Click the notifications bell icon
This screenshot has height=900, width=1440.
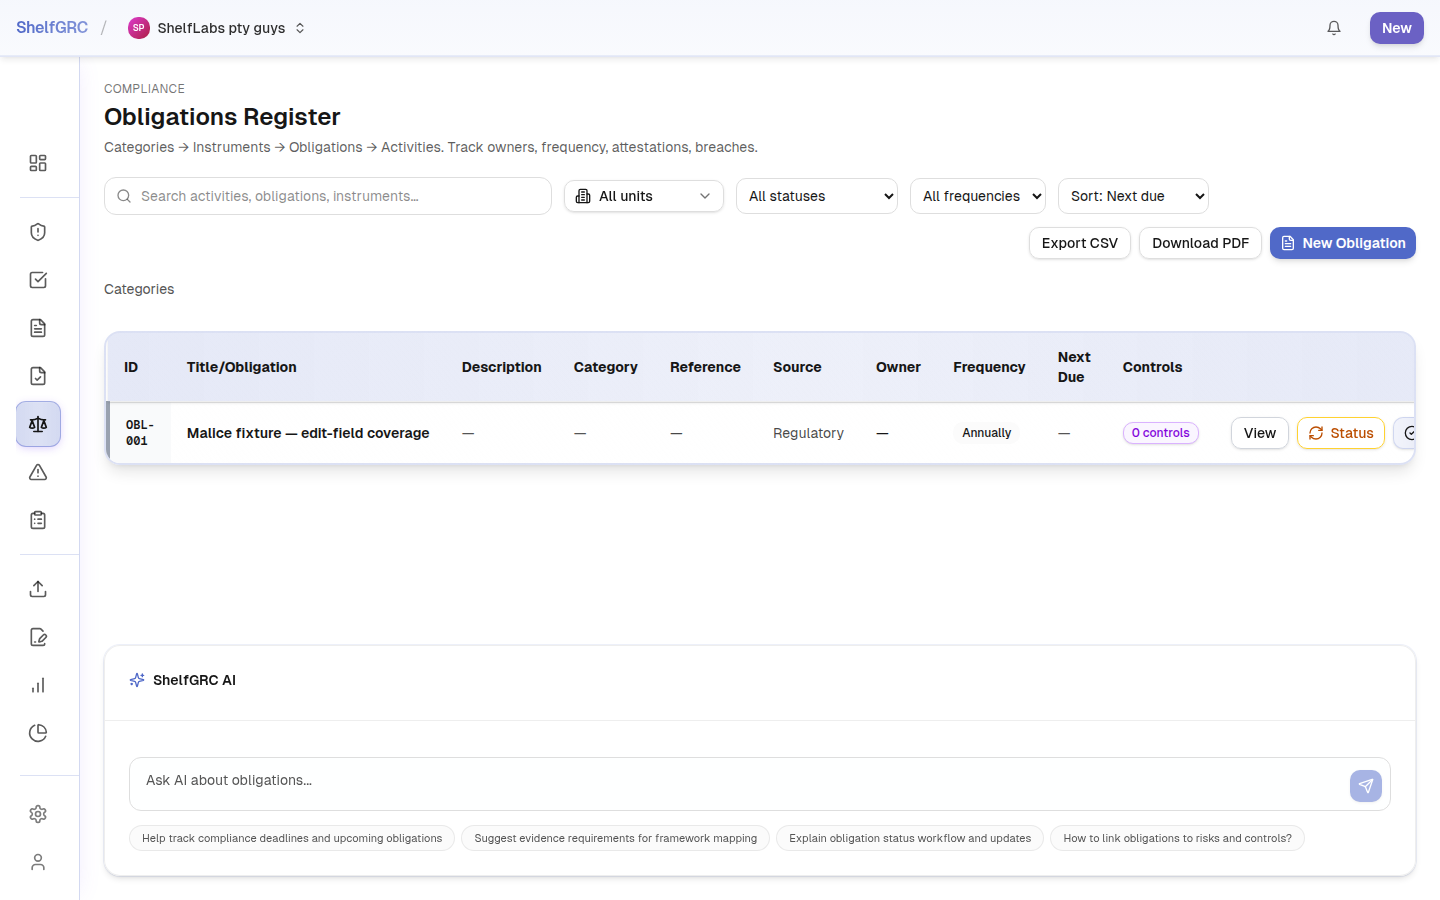1334,28
